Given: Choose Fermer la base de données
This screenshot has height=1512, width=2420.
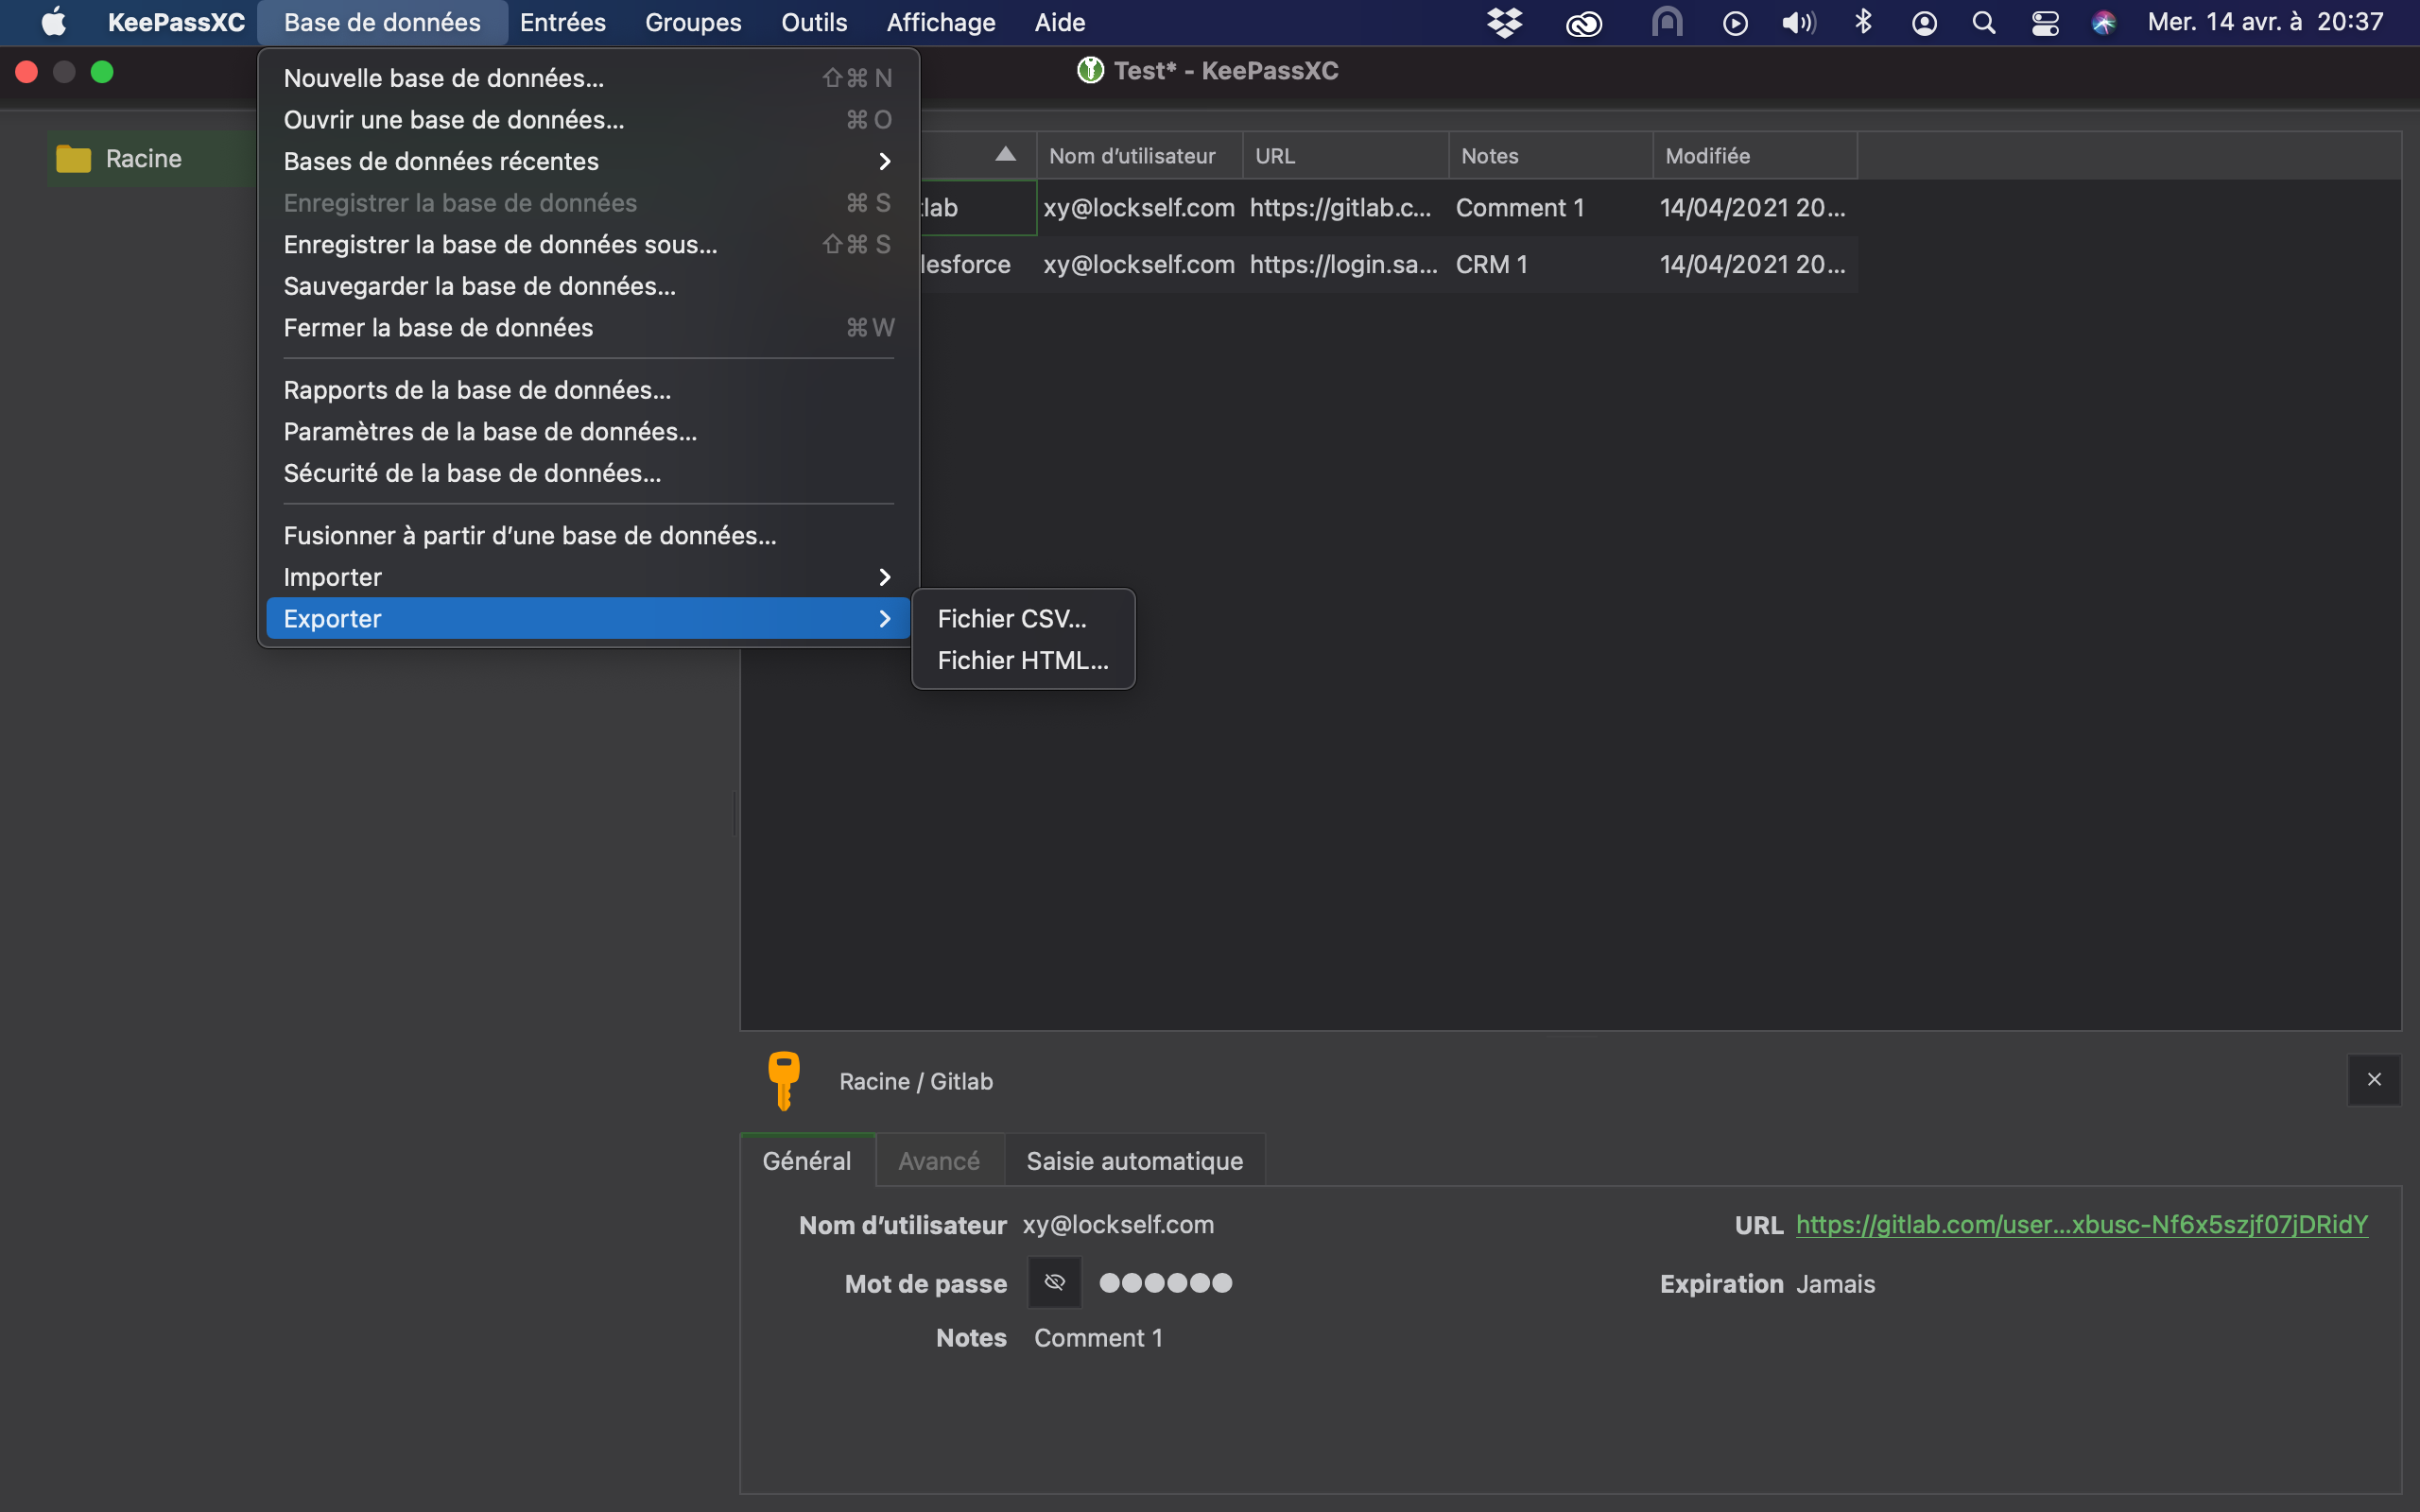Looking at the screenshot, I should (588, 328).
